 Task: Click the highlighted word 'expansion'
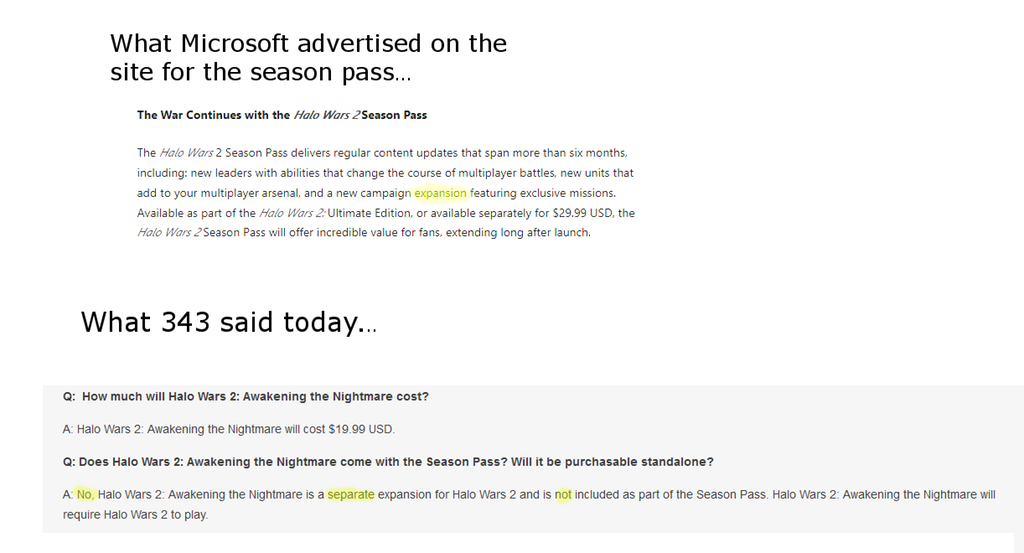pyautogui.click(x=440, y=193)
